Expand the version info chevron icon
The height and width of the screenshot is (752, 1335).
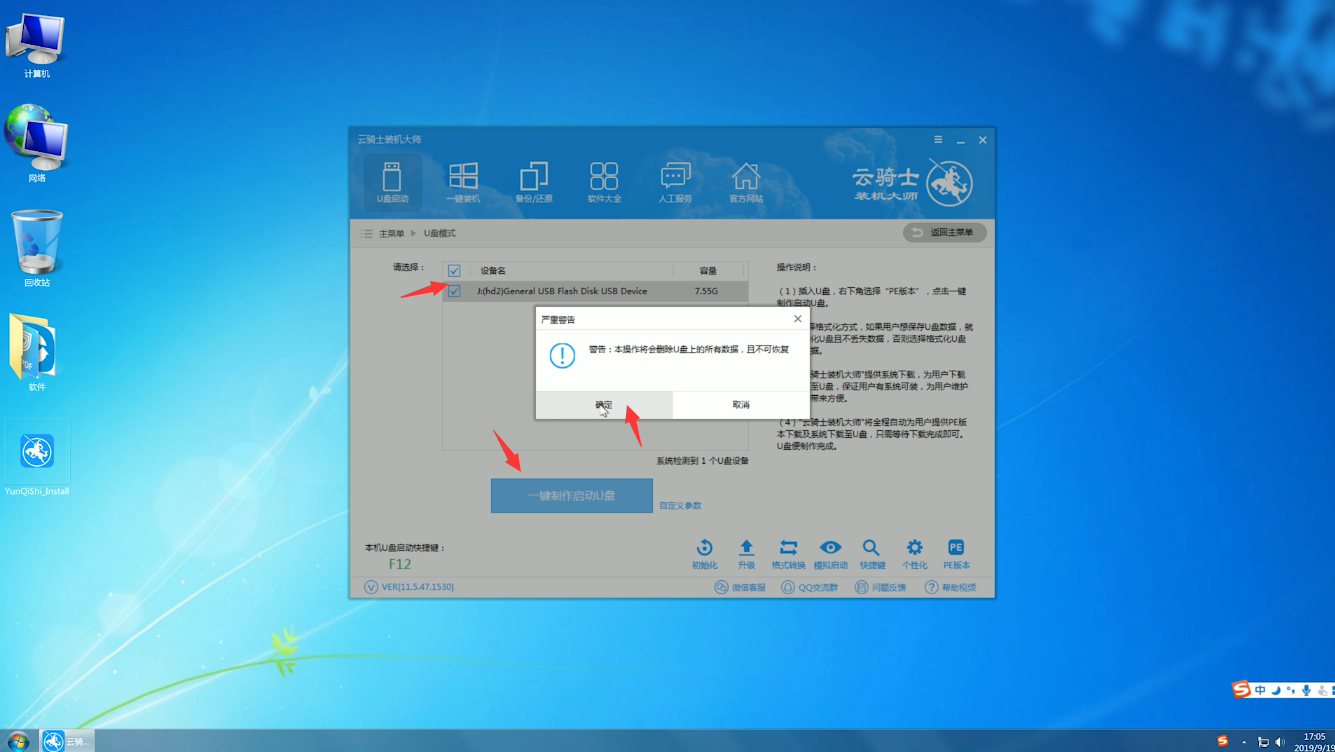coord(371,587)
